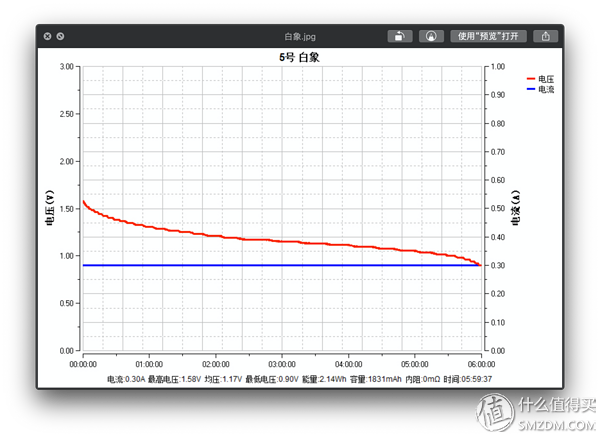Image resolution: width=600 pixels, height=437 pixels.
Task: Click the 最低电压:0.90V footer value
Action: pos(272,379)
